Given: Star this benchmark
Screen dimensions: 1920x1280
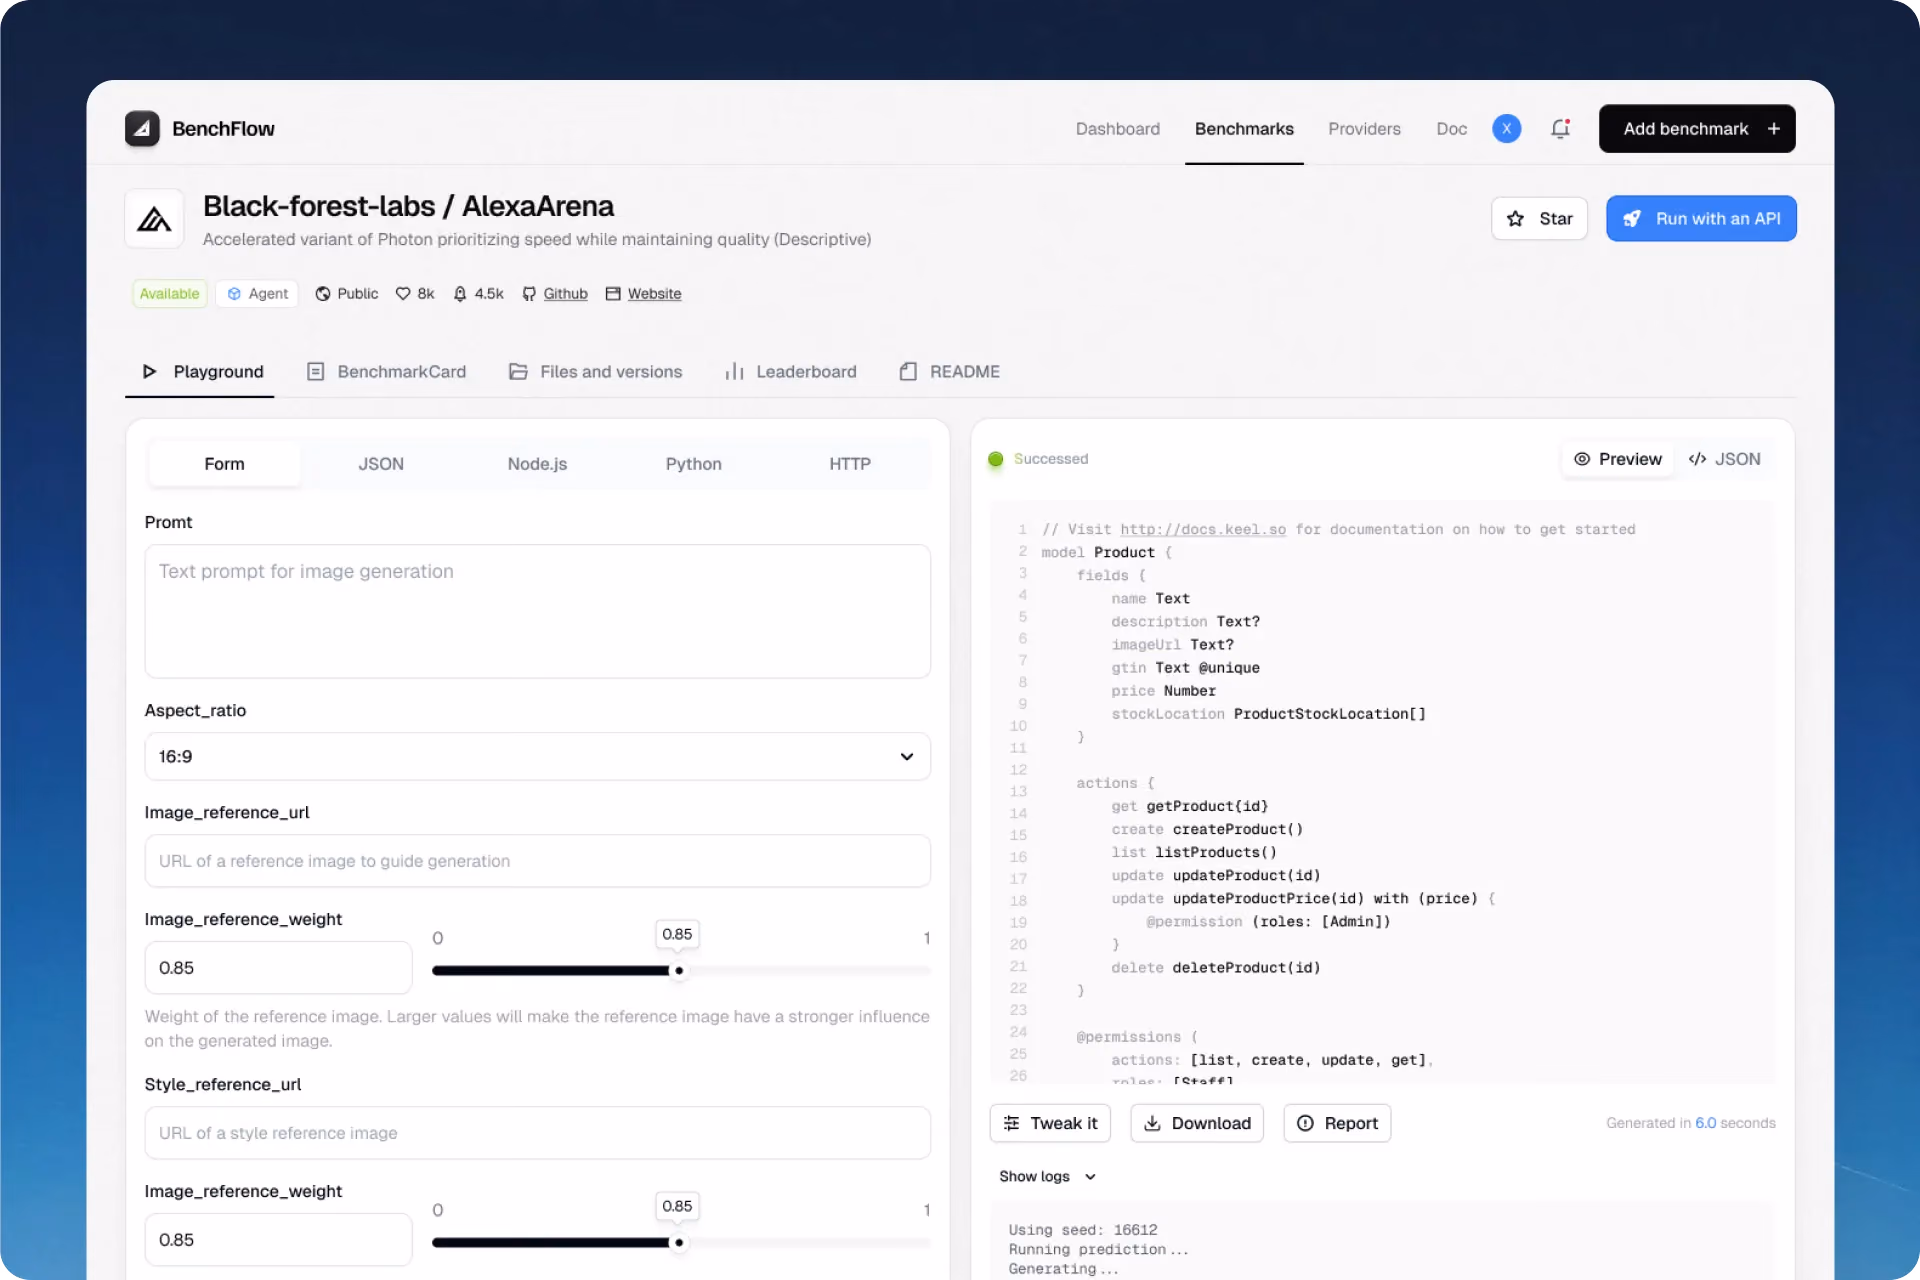Looking at the screenshot, I should [1539, 218].
